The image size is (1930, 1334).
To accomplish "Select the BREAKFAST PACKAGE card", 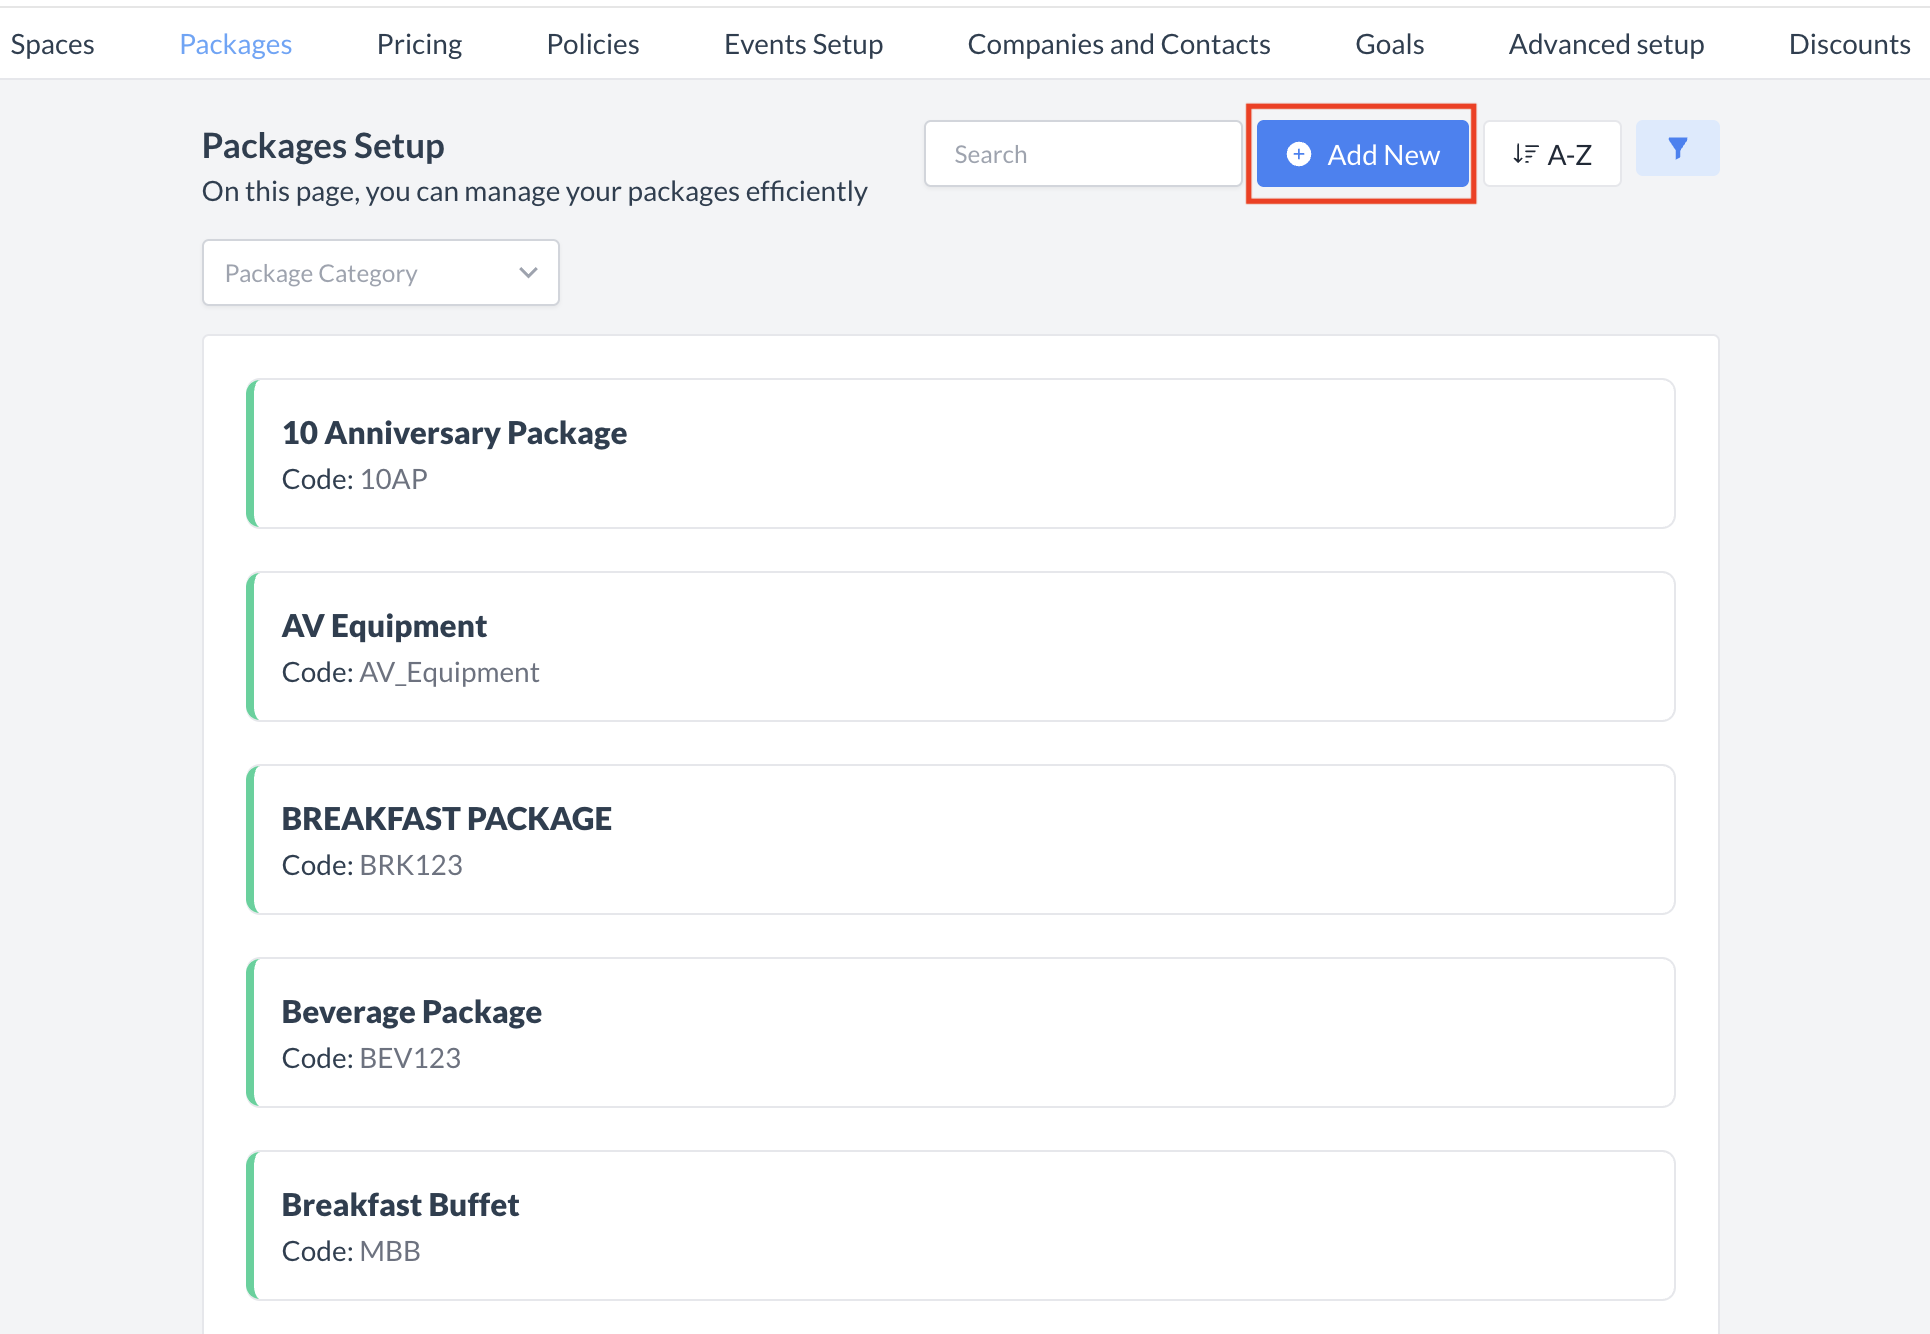I will [960, 839].
